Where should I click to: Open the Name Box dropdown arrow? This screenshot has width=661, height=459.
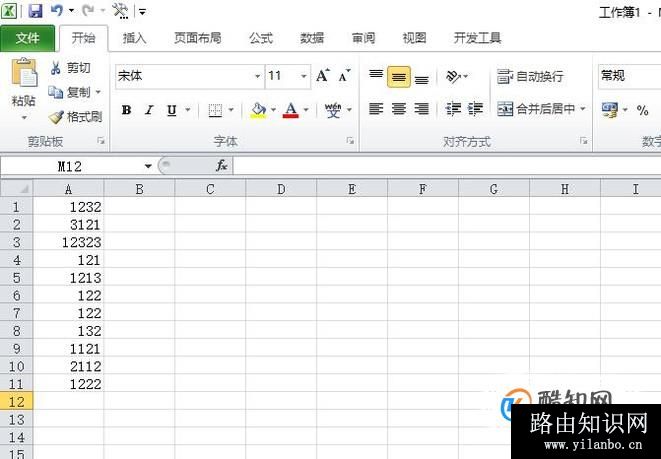148,166
